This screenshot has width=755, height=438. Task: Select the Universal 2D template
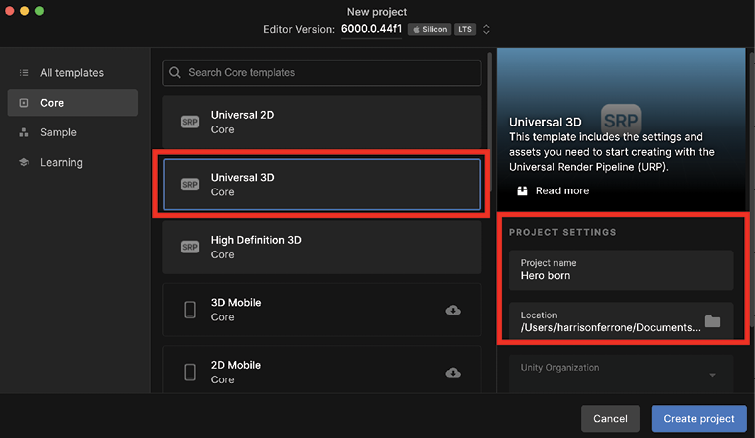coord(322,122)
